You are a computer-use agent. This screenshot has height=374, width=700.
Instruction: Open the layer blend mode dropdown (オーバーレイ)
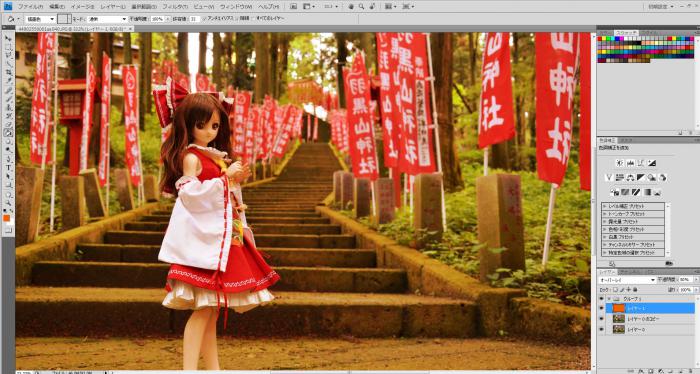pos(627,279)
